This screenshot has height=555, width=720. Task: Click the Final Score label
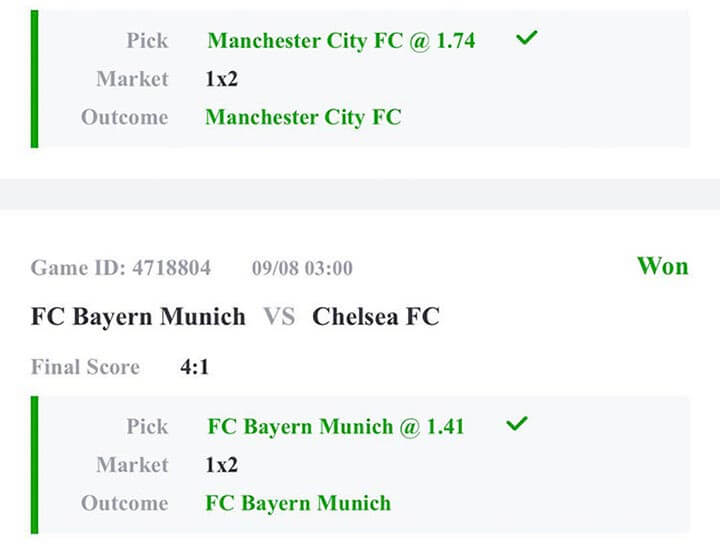(x=85, y=367)
